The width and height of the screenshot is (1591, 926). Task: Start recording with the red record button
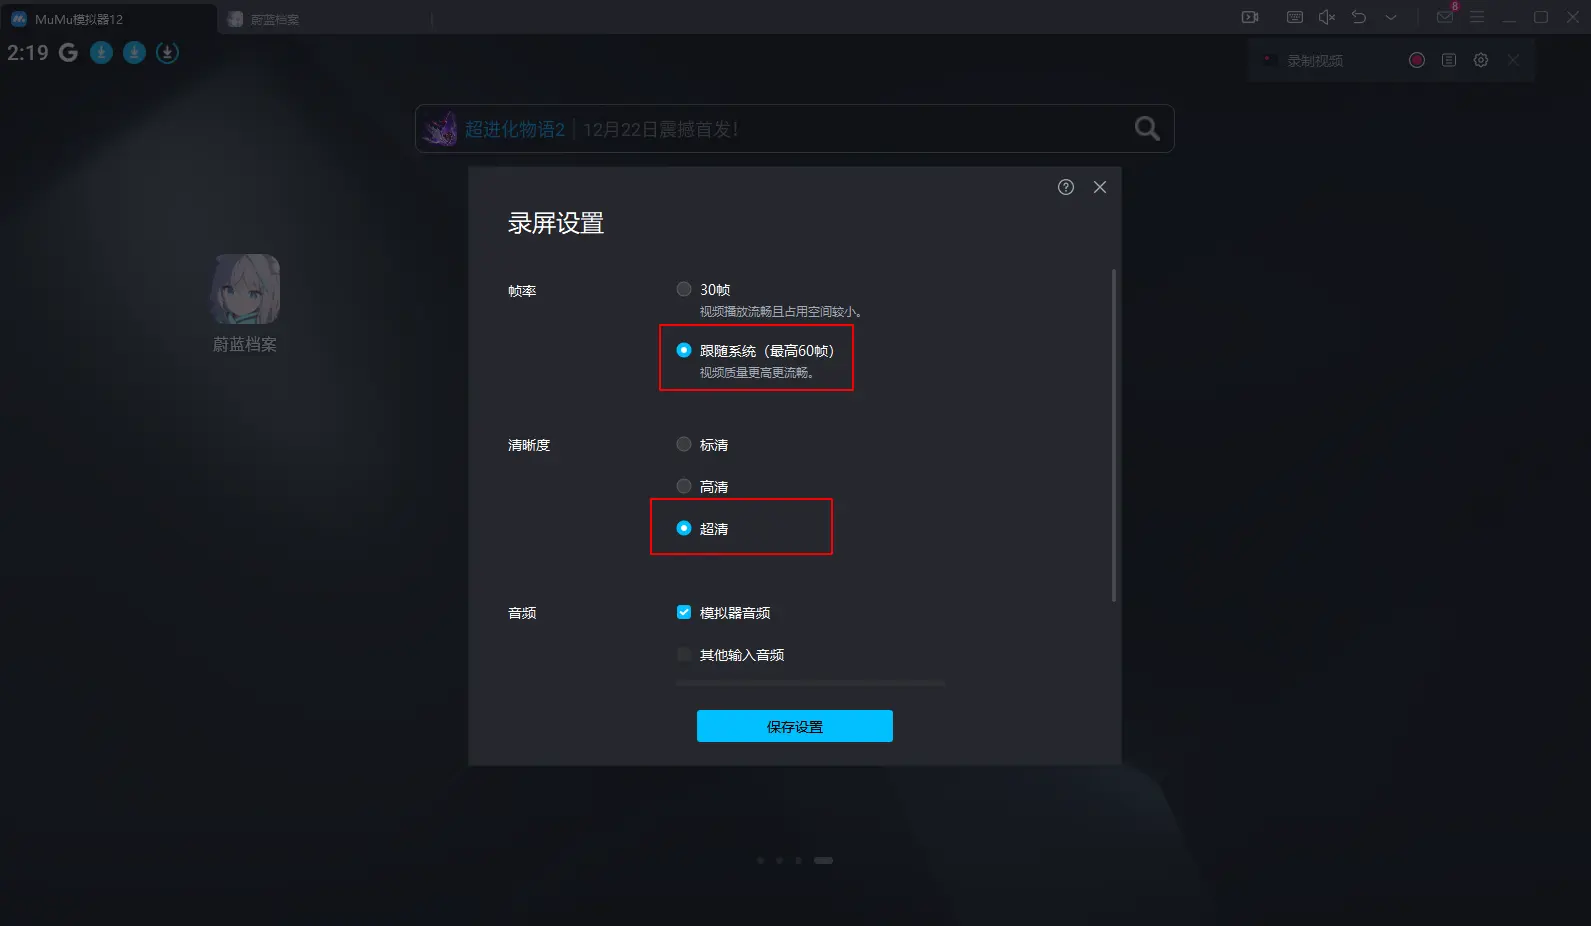[x=1417, y=60]
